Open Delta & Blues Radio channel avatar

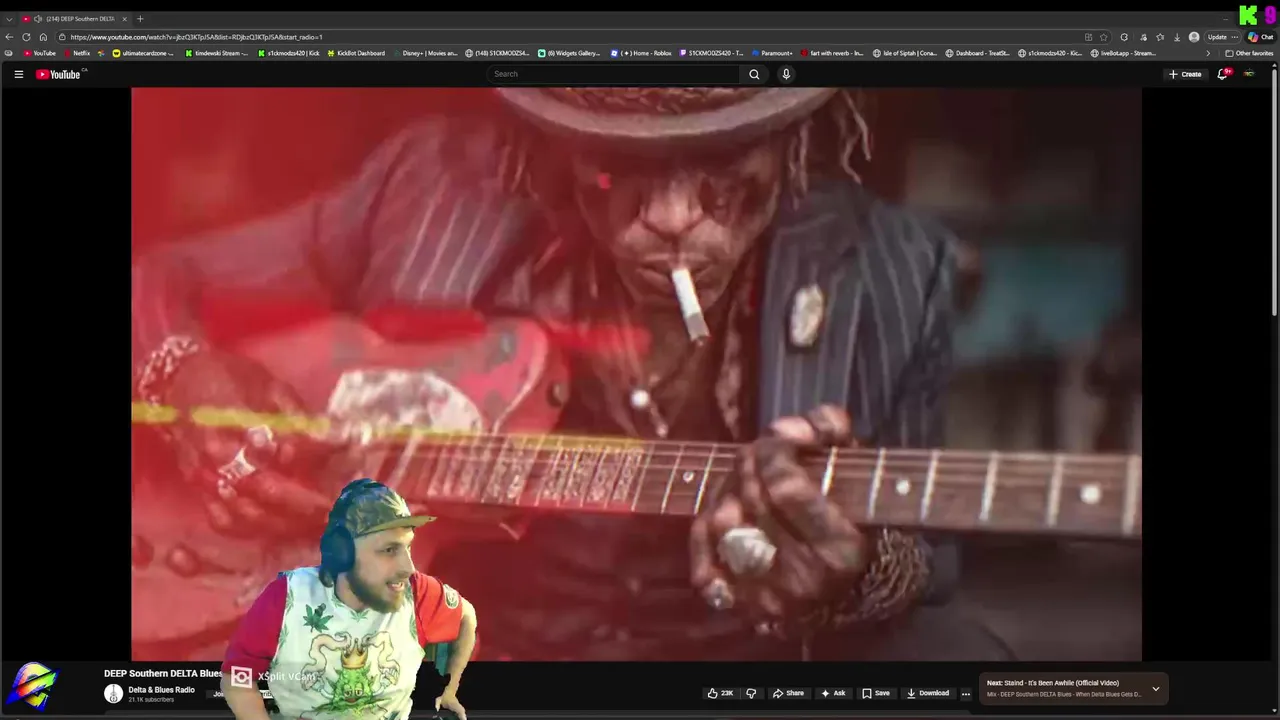click(114, 693)
